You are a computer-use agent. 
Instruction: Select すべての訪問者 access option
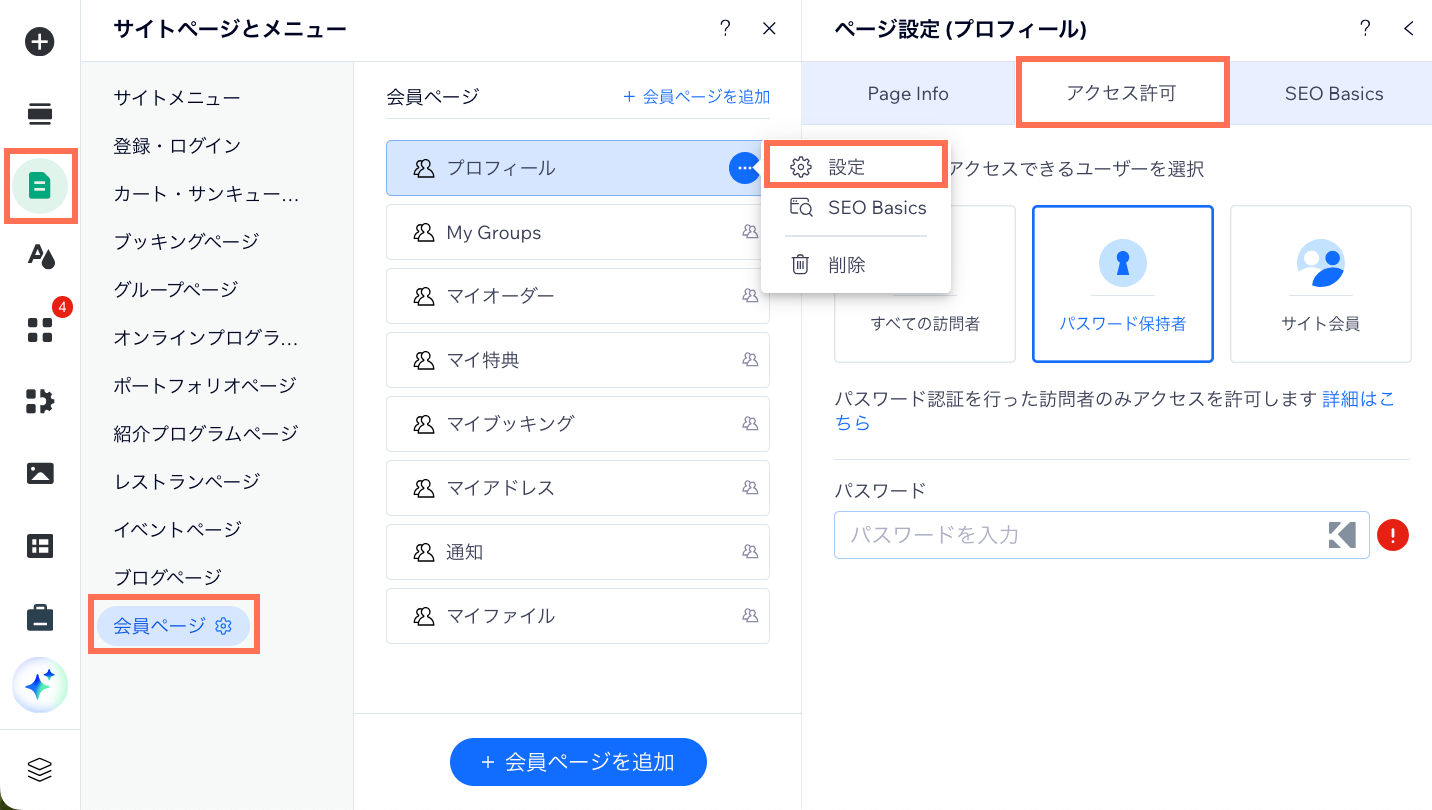point(924,284)
